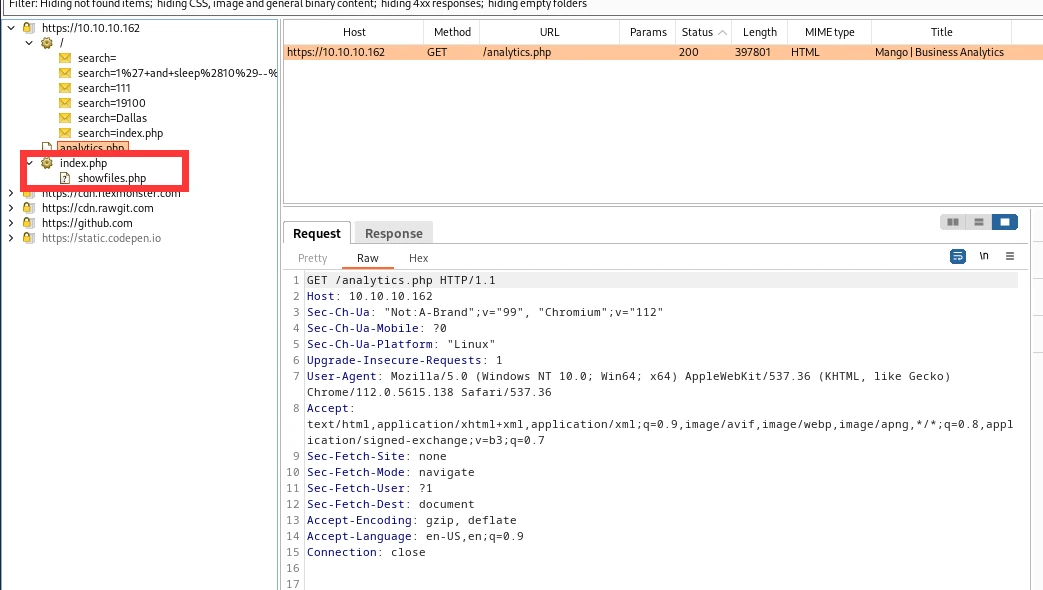Click envelope icon beside search=111
This screenshot has width=1043, height=590.
(x=65, y=88)
